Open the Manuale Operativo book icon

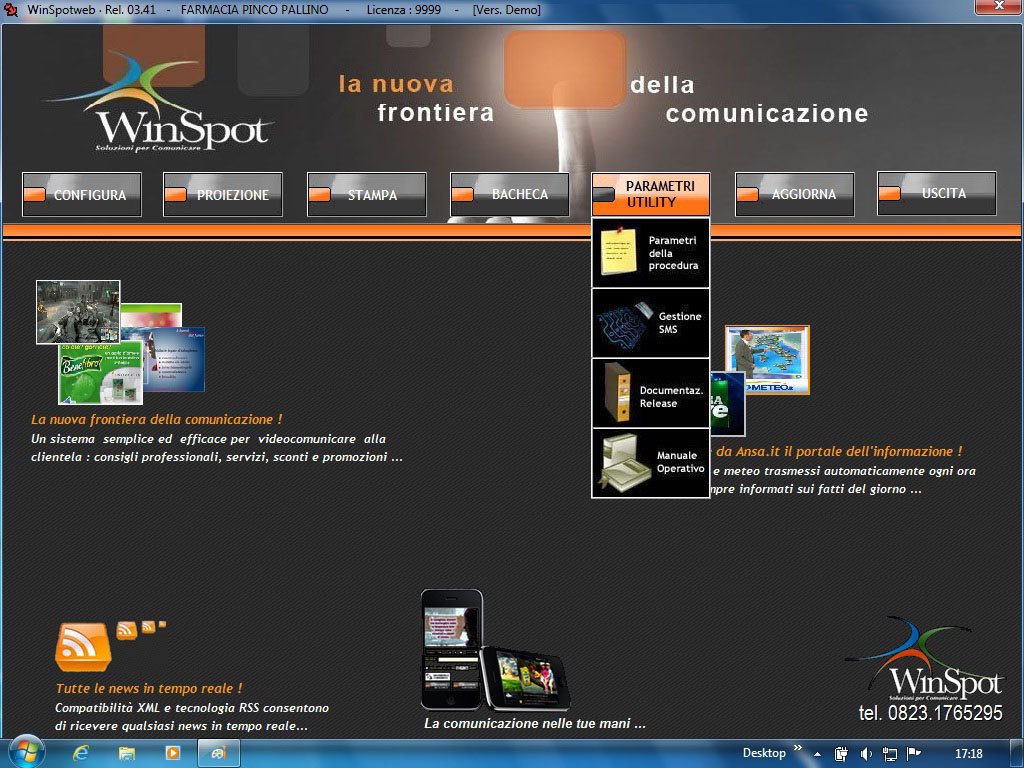(625, 462)
